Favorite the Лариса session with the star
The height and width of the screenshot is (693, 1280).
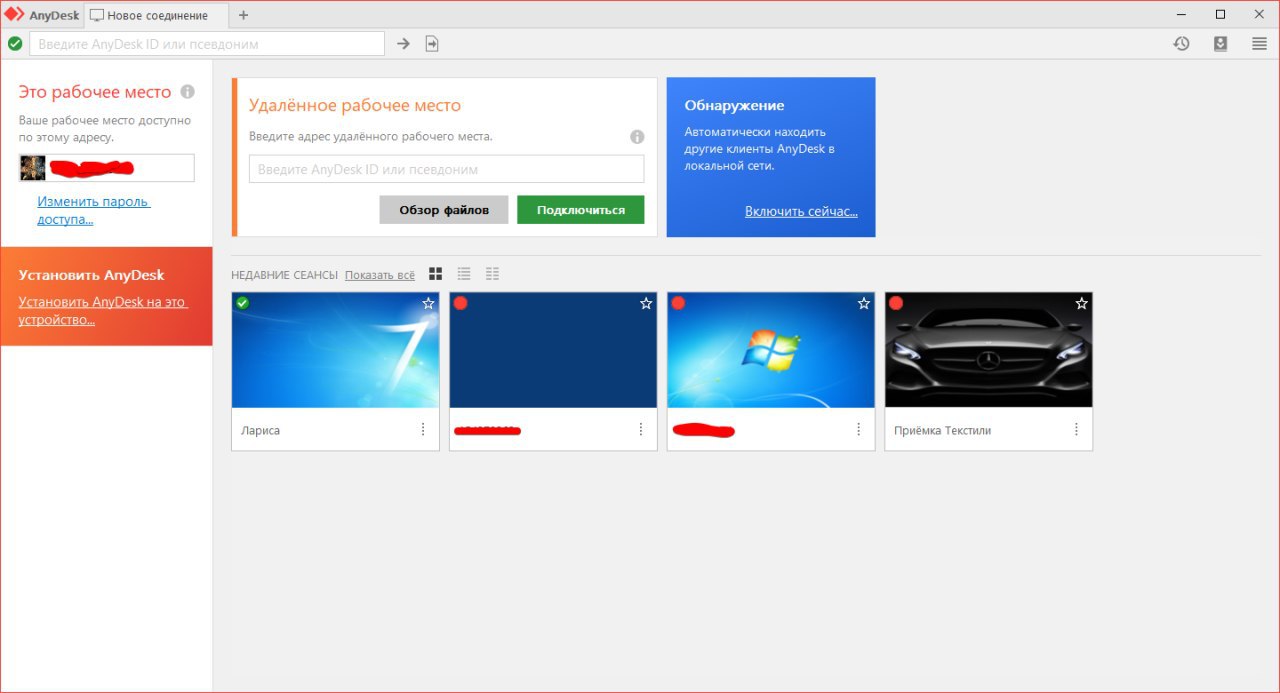[x=428, y=303]
